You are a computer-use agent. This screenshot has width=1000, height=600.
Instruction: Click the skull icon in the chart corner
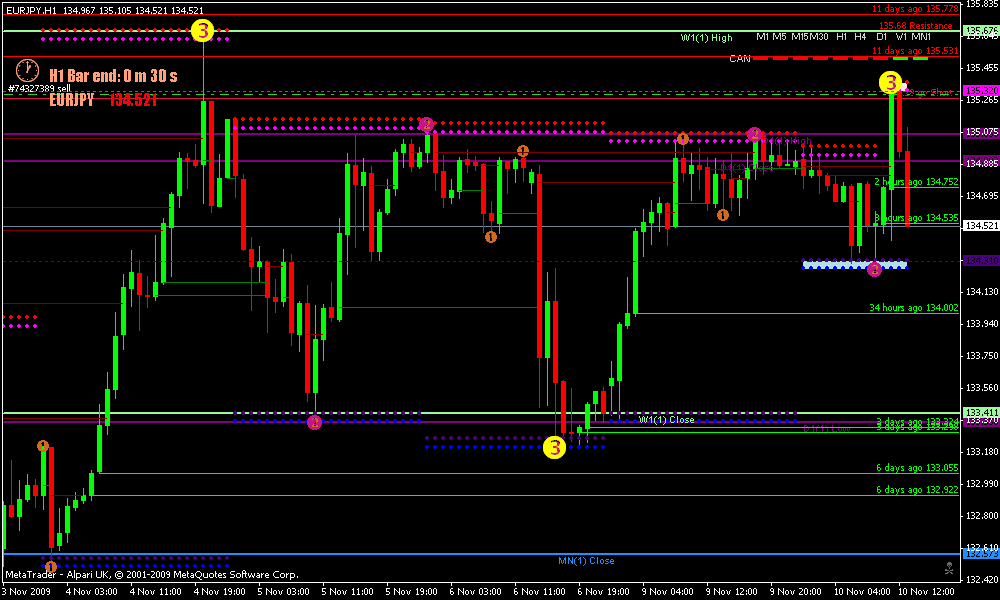coord(949,567)
